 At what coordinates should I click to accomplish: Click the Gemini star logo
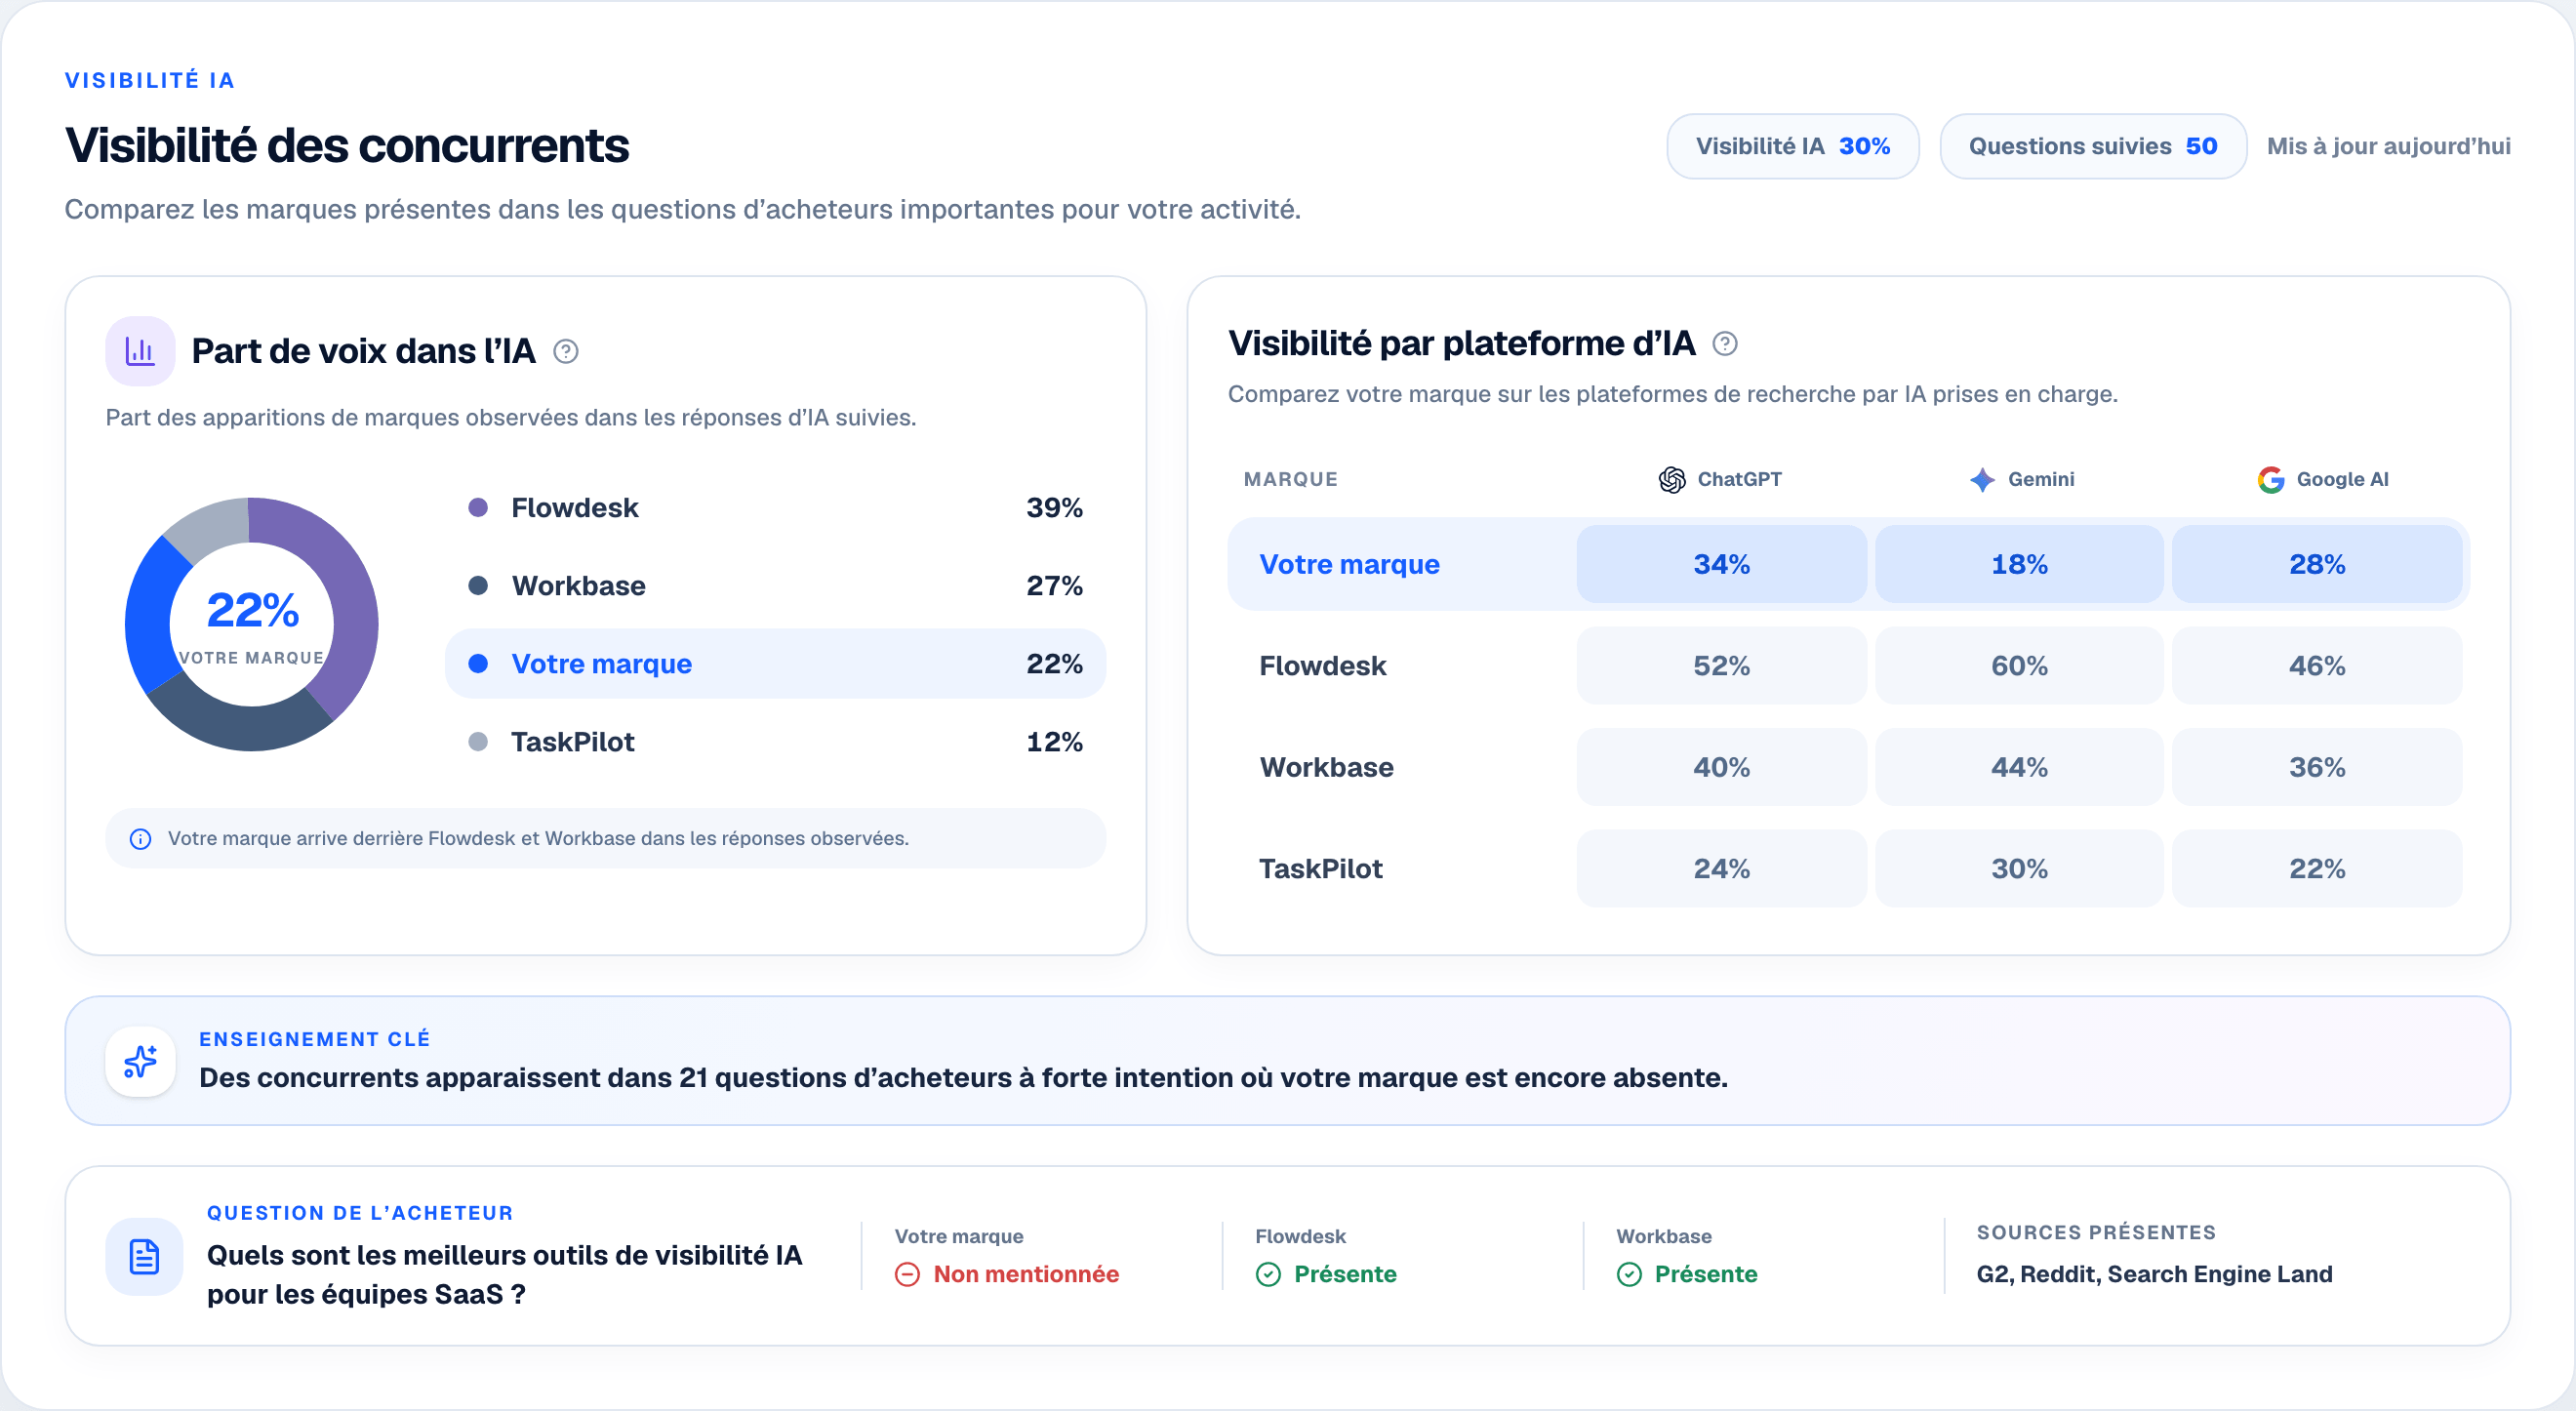[1982, 480]
